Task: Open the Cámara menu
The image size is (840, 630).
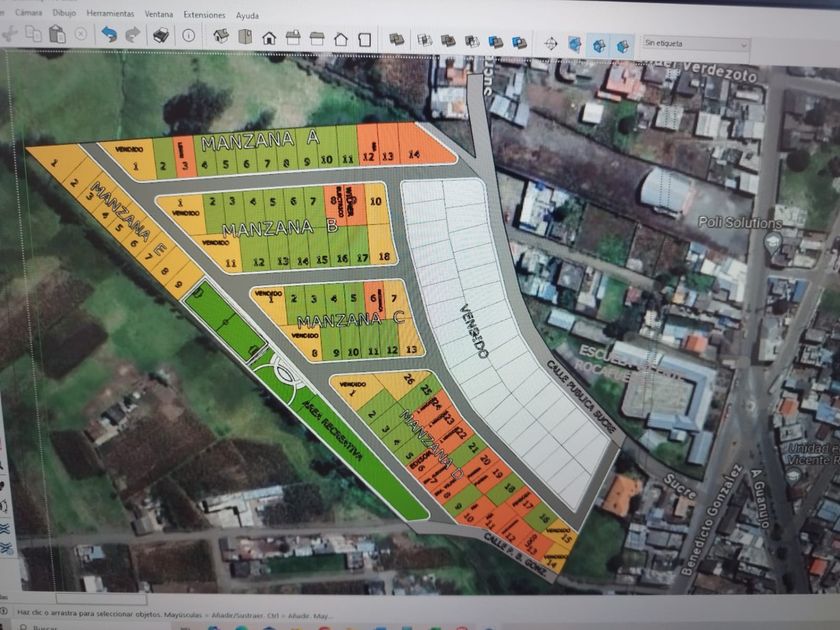Action: point(28,12)
